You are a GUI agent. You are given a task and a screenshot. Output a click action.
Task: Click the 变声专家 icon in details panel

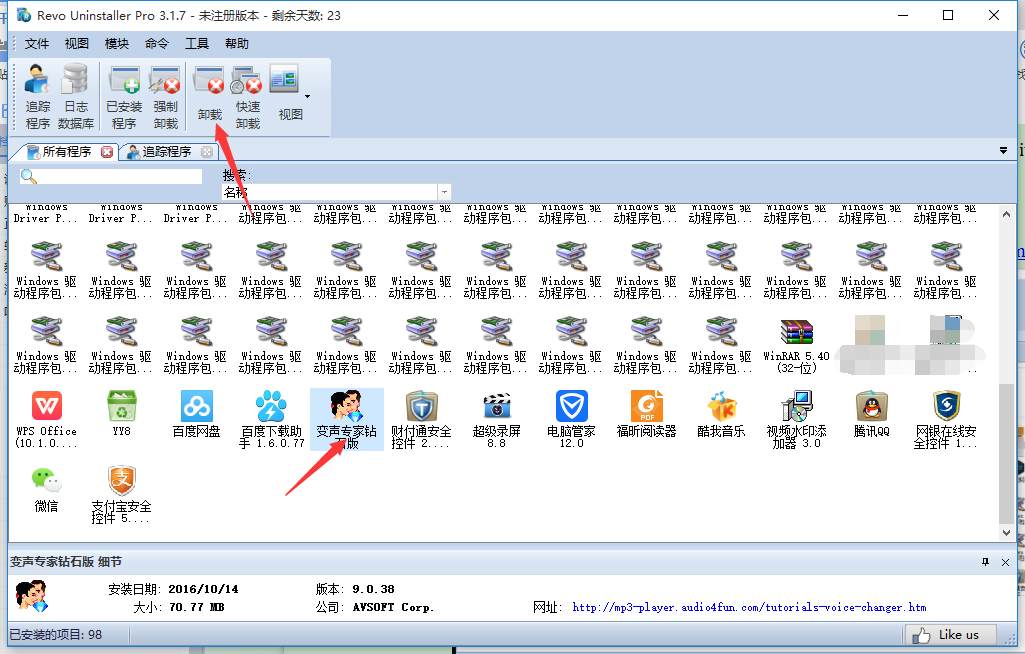[31, 595]
